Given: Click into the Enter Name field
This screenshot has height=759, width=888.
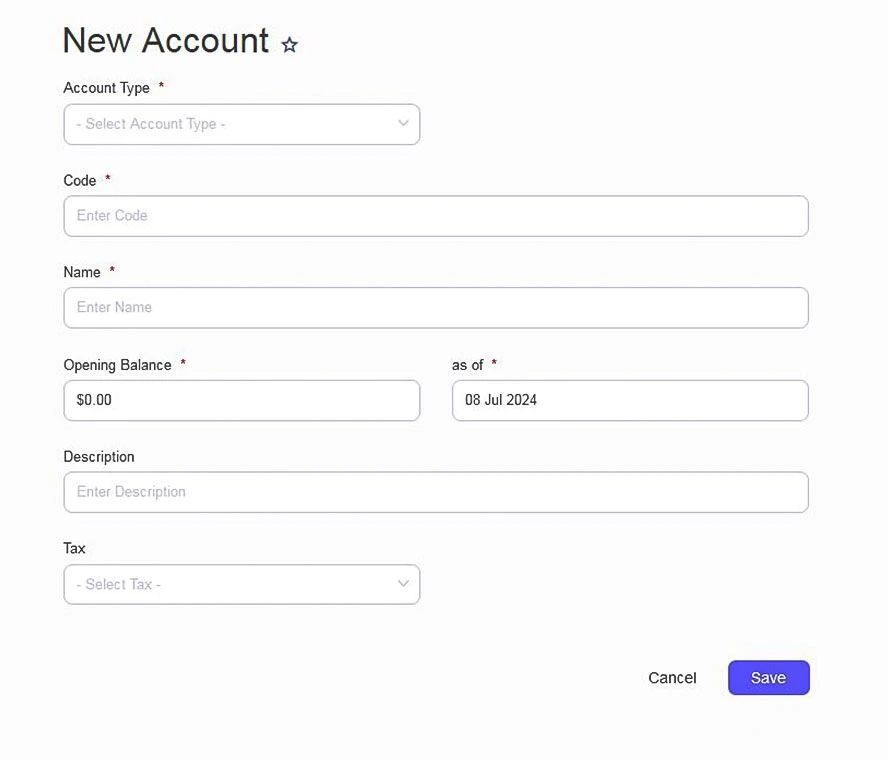Looking at the screenshot, I should click(x=435, y=308).
